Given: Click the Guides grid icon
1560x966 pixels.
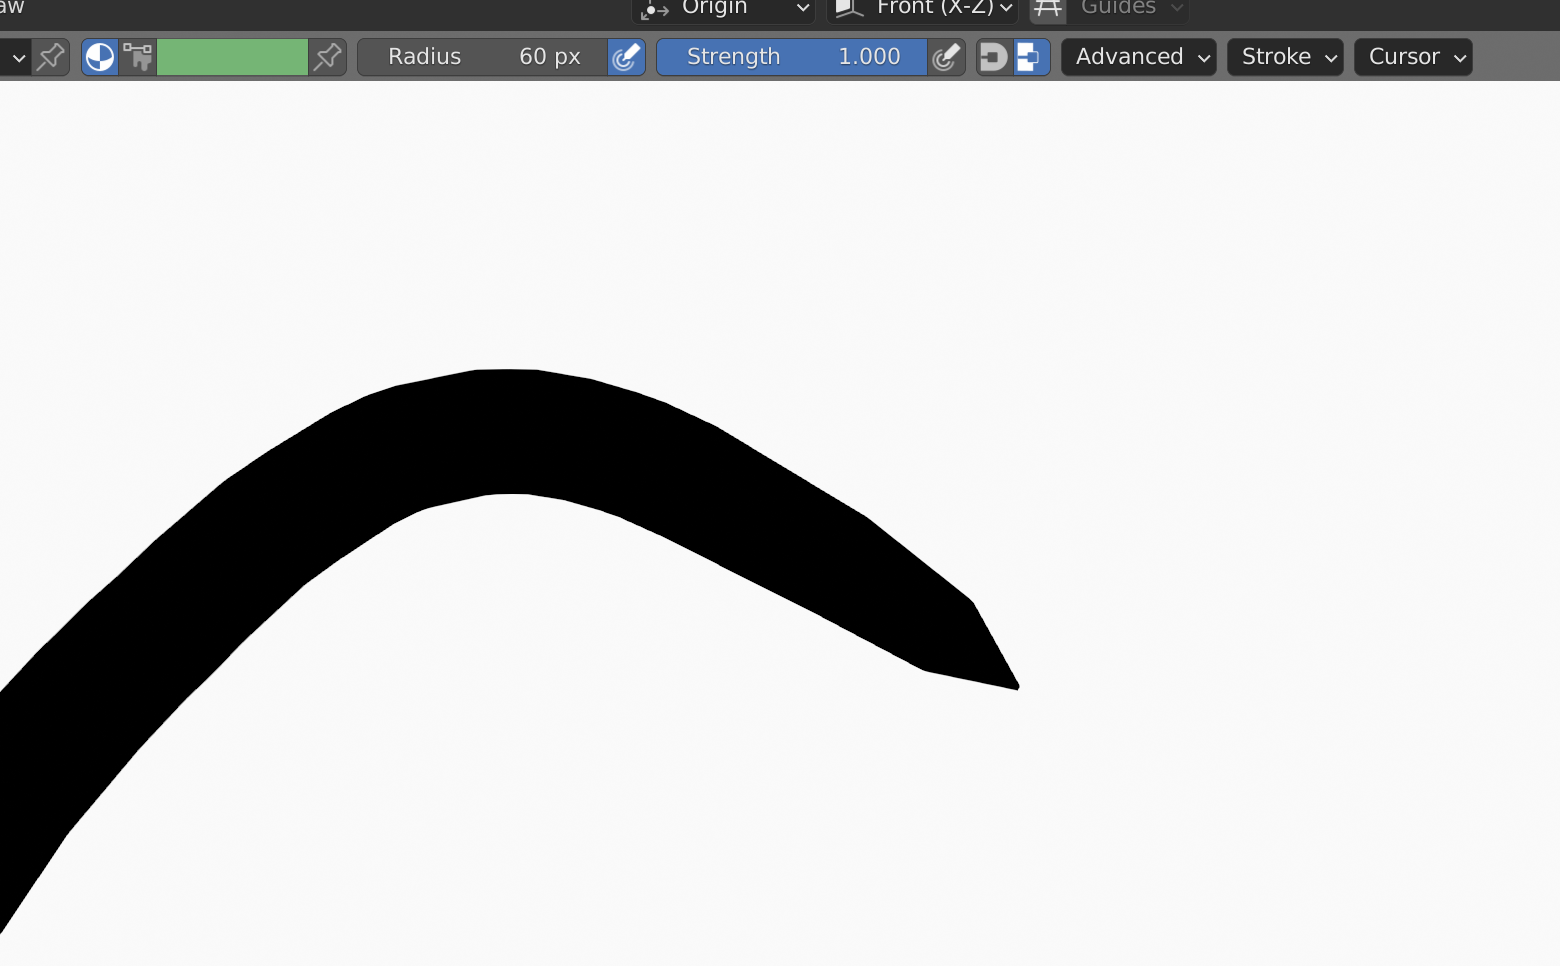Looking at the screenshot, I should click(1048, 9).
